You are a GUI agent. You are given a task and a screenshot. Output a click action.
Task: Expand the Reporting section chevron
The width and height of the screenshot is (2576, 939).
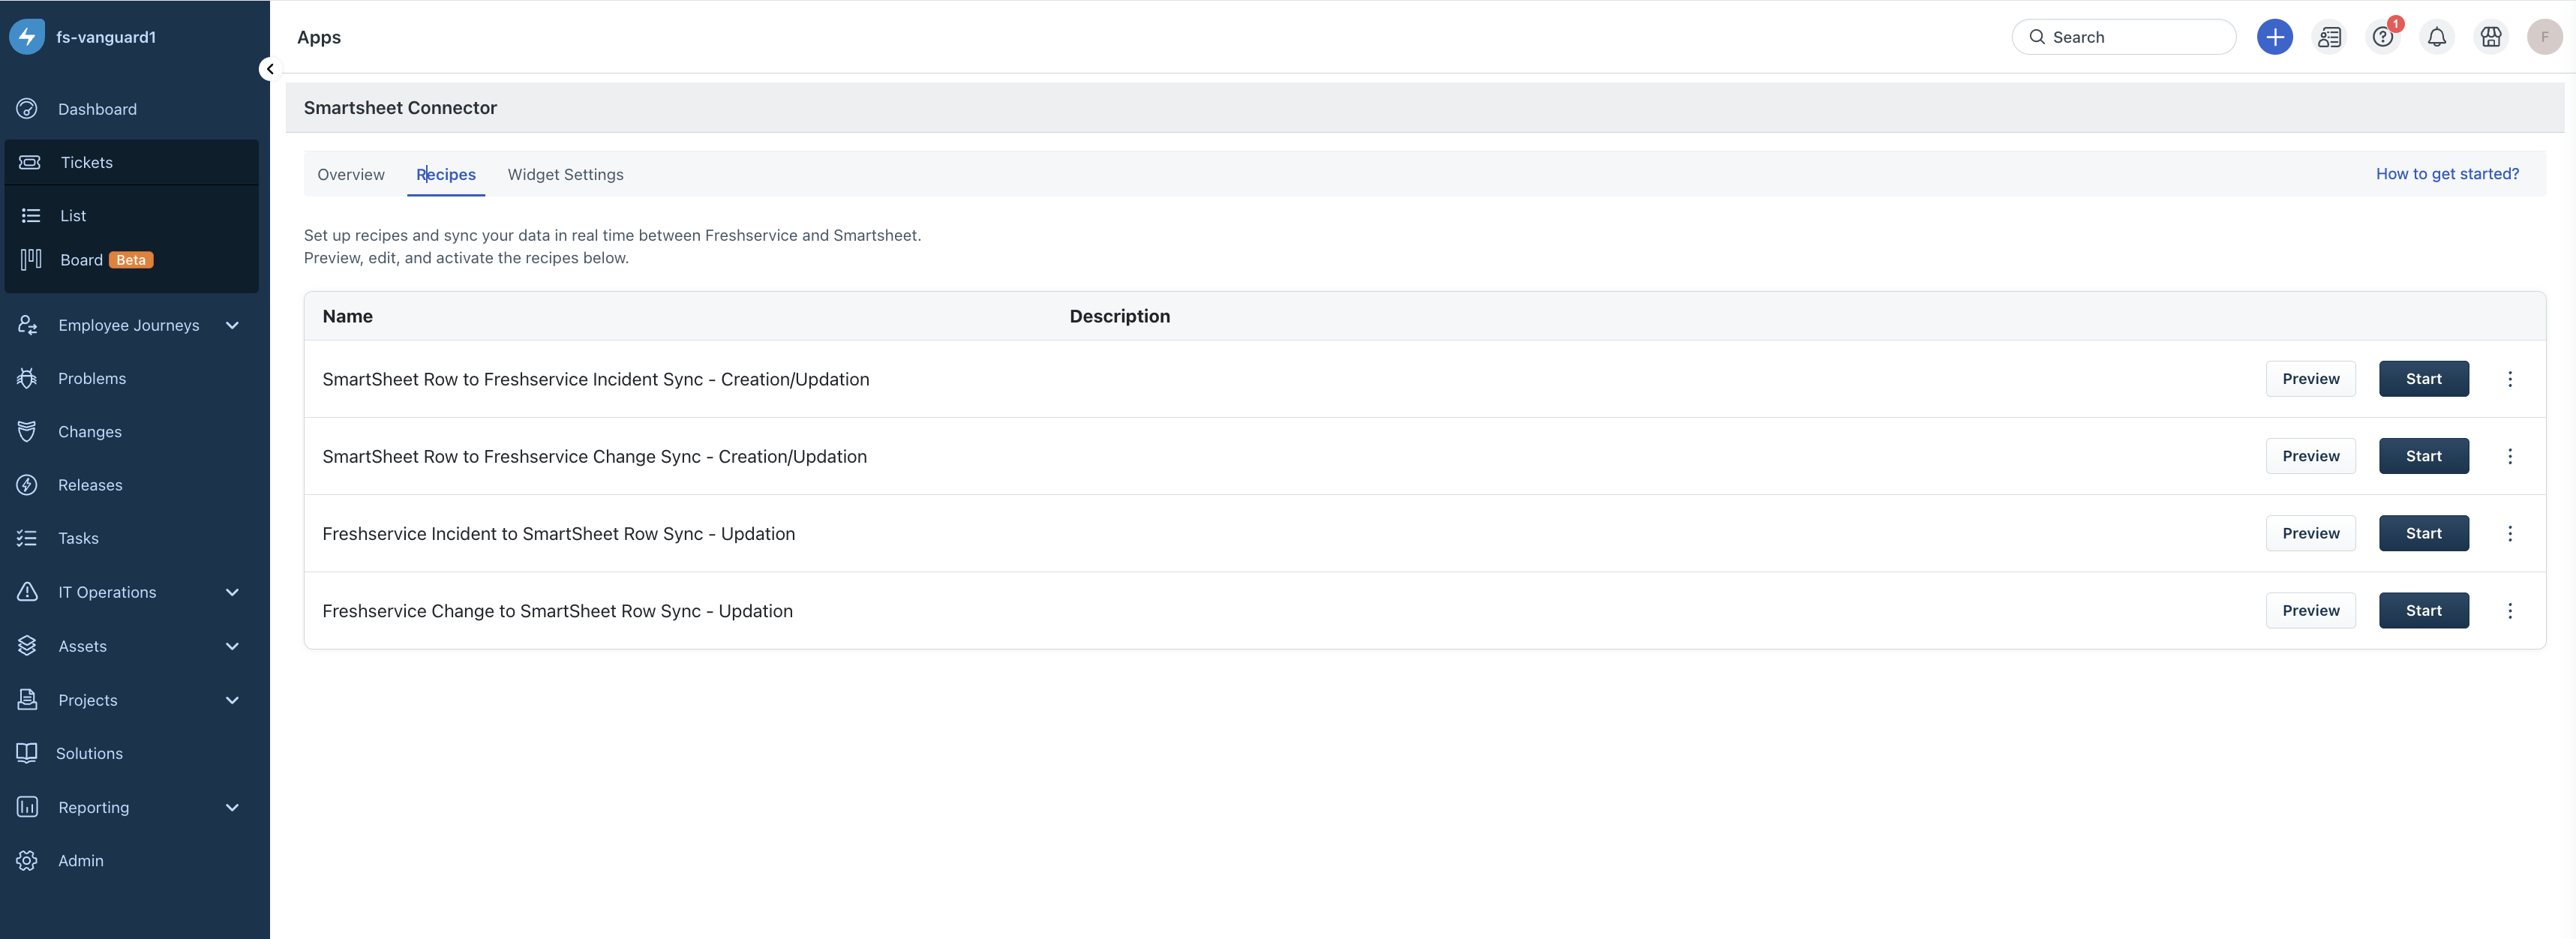click(232, 807)
